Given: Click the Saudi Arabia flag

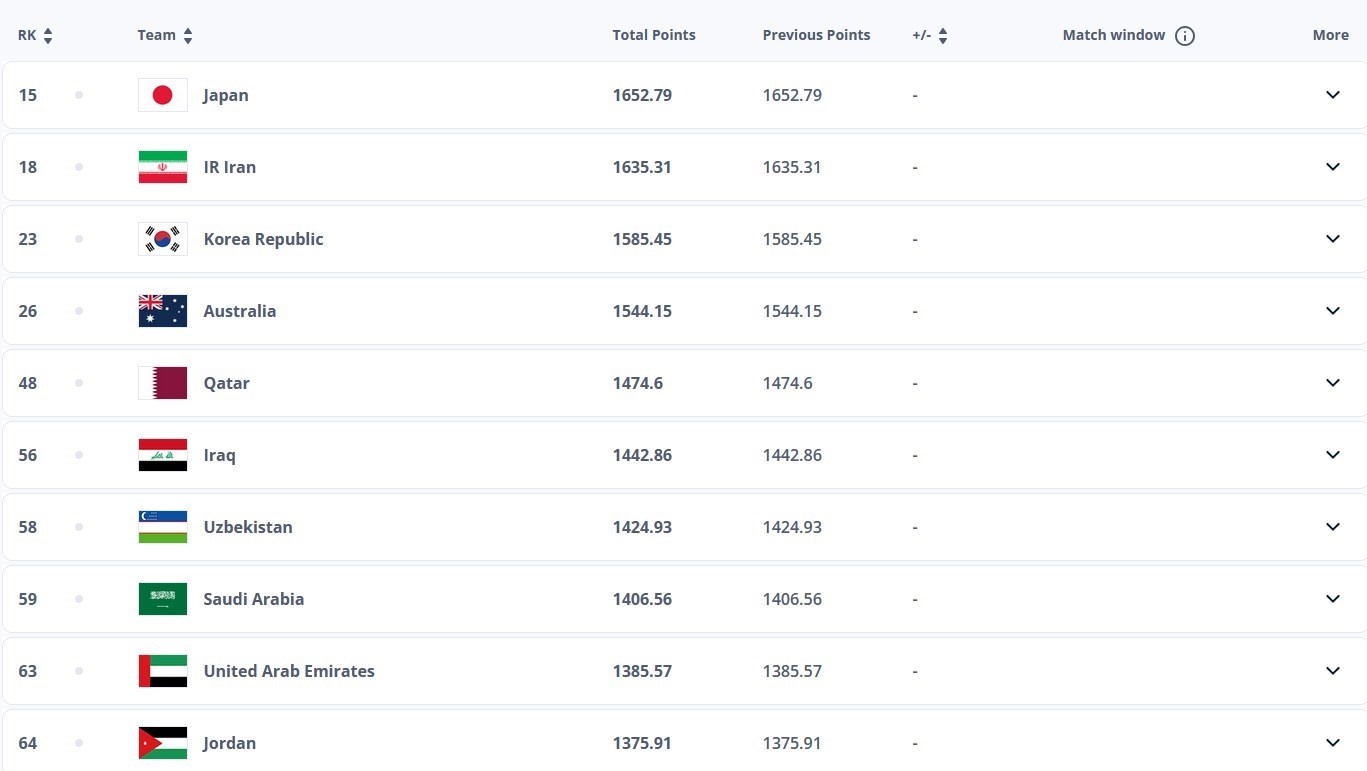Looking at the screenshot, I should (163, 599).
